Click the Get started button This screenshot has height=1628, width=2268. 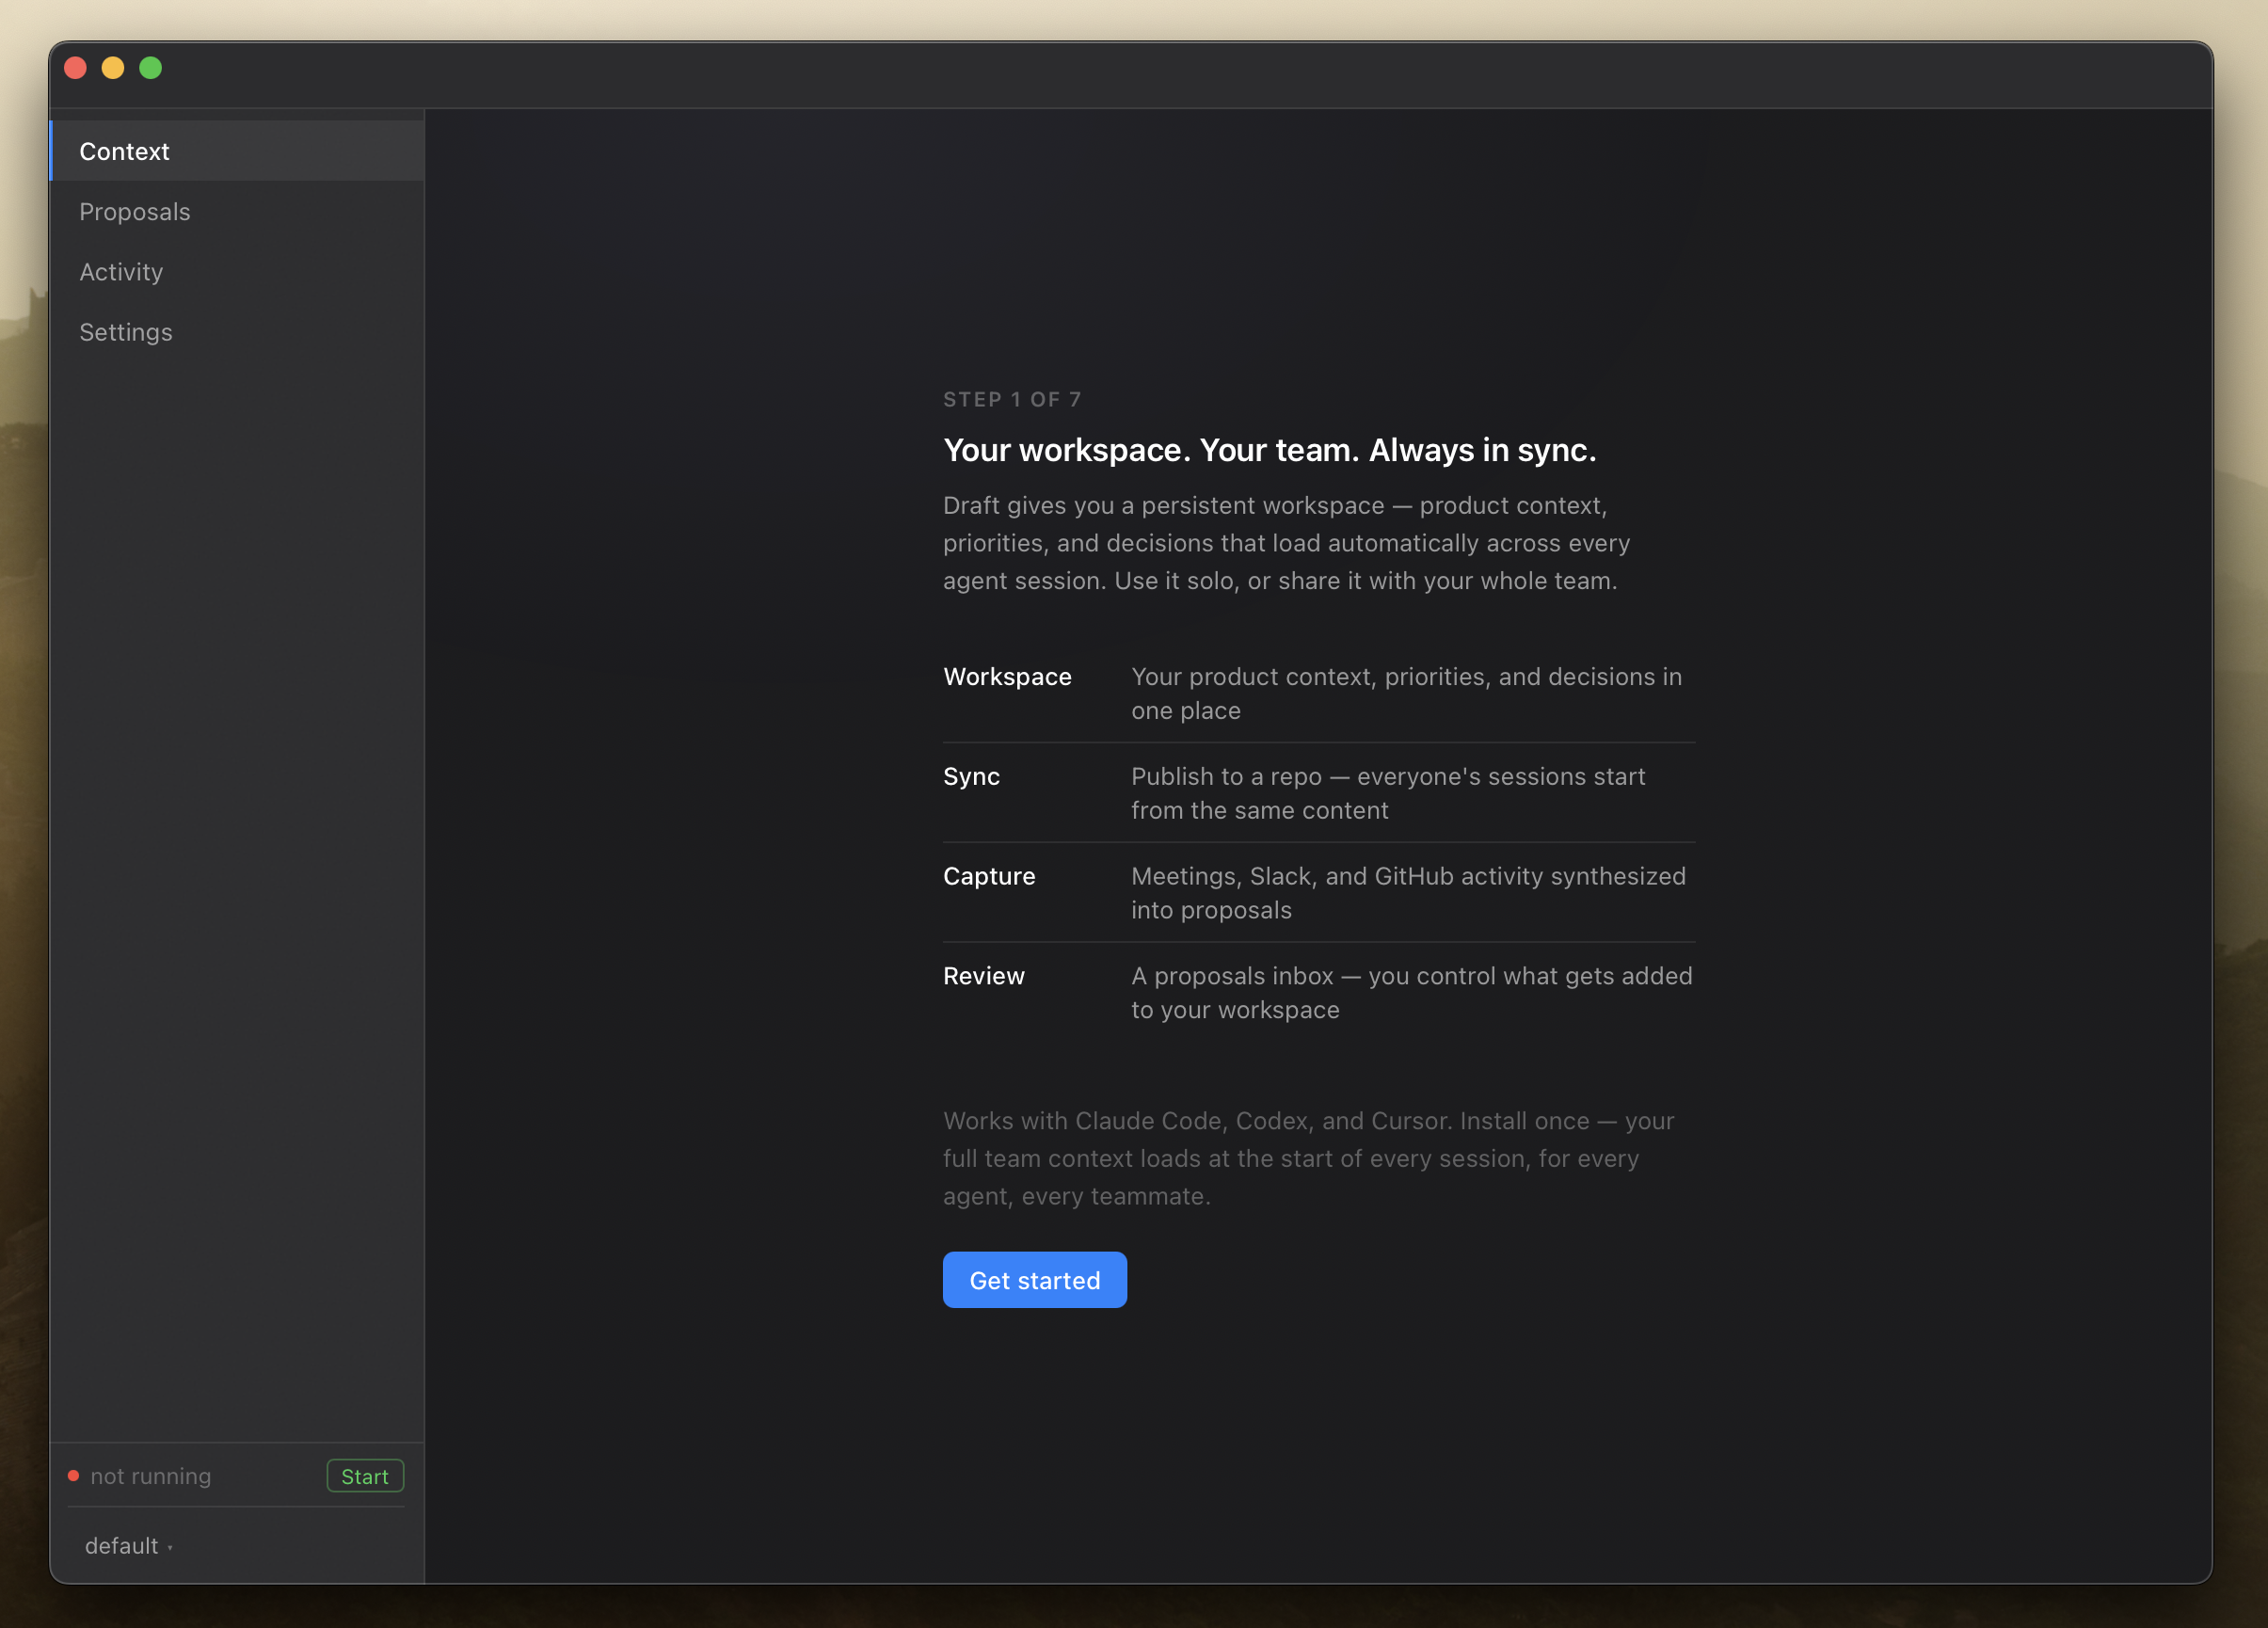(x=1034, y=1280)
